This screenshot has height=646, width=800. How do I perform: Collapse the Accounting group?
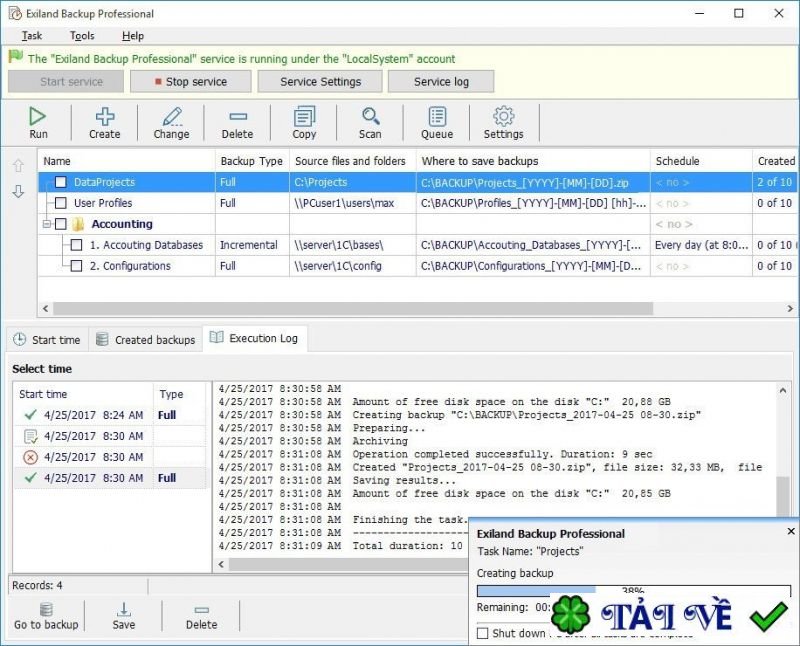tap(47, 224)
